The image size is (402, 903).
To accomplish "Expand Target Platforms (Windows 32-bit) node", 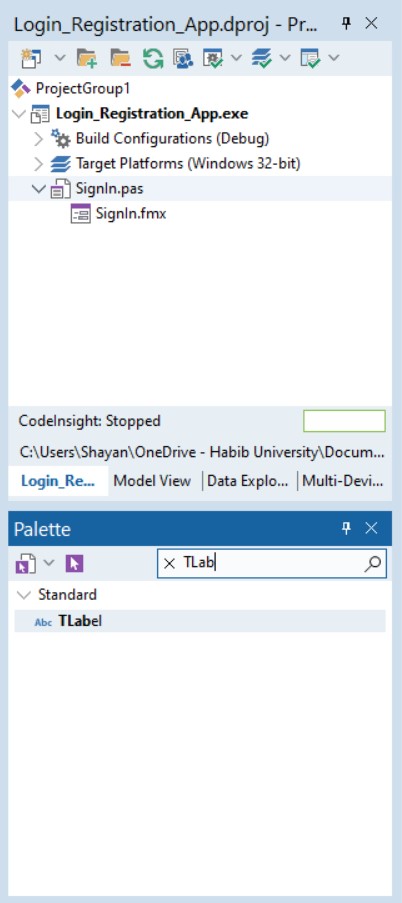I will (x=39, y=164).
